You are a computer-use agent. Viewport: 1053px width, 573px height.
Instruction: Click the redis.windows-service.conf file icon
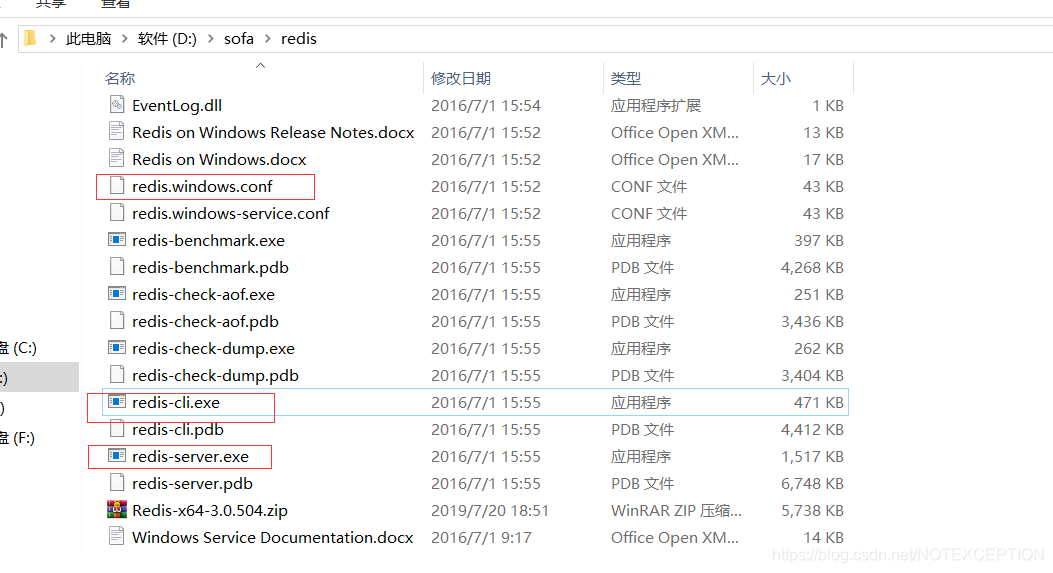click(x=117, y=213)
